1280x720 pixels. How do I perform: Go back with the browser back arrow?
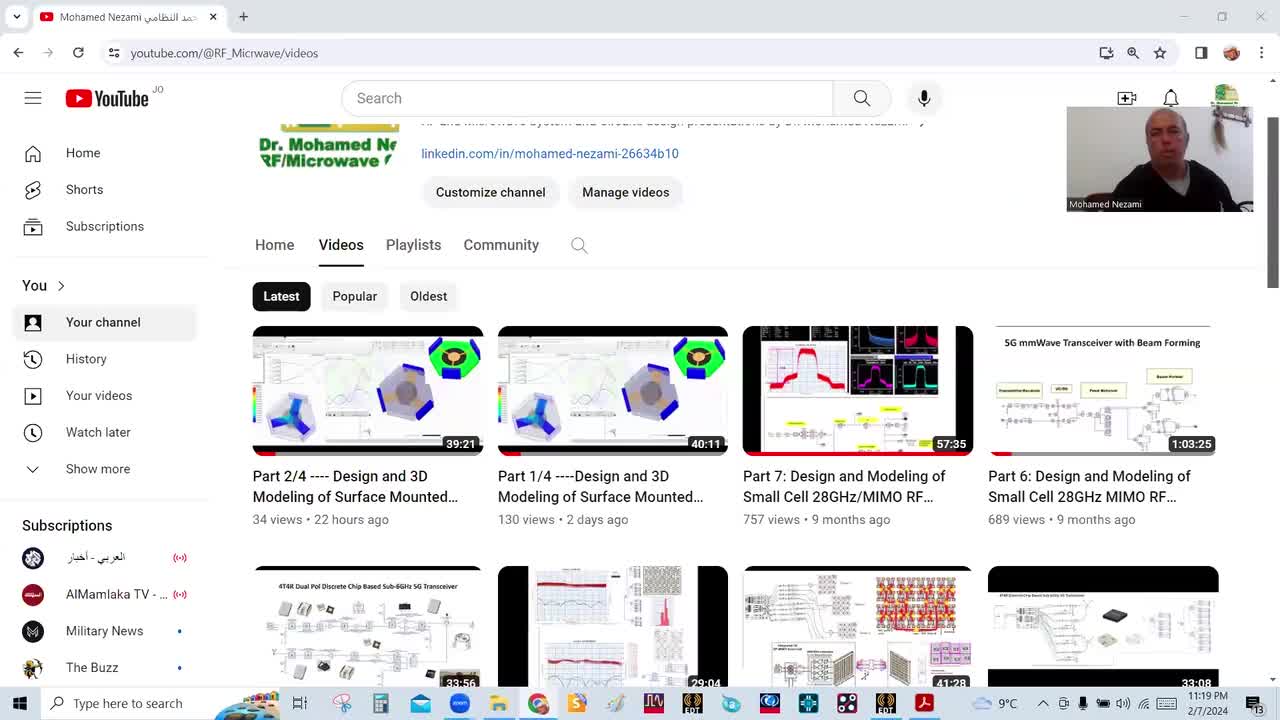click(19, 53)
